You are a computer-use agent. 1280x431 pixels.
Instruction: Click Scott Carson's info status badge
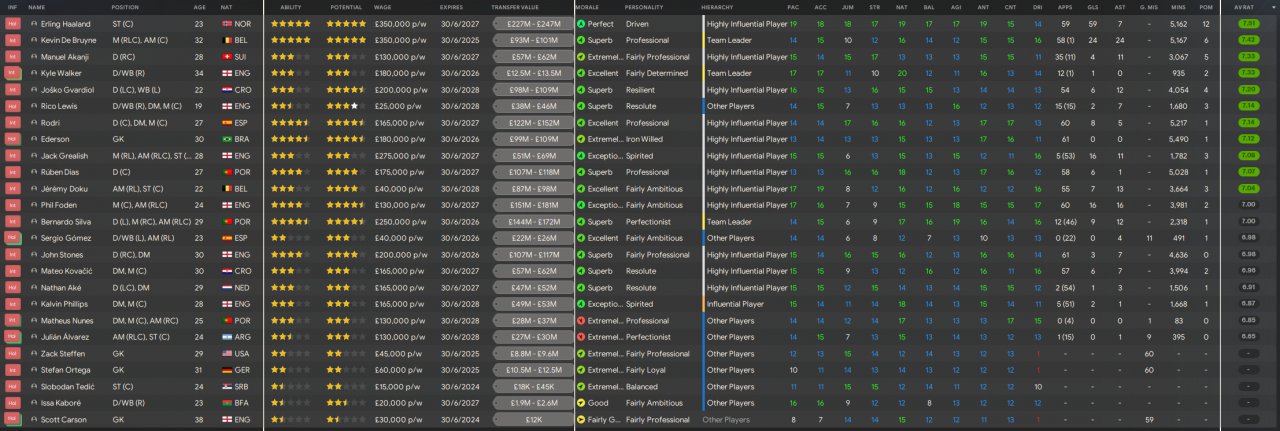tap(12, 420)
